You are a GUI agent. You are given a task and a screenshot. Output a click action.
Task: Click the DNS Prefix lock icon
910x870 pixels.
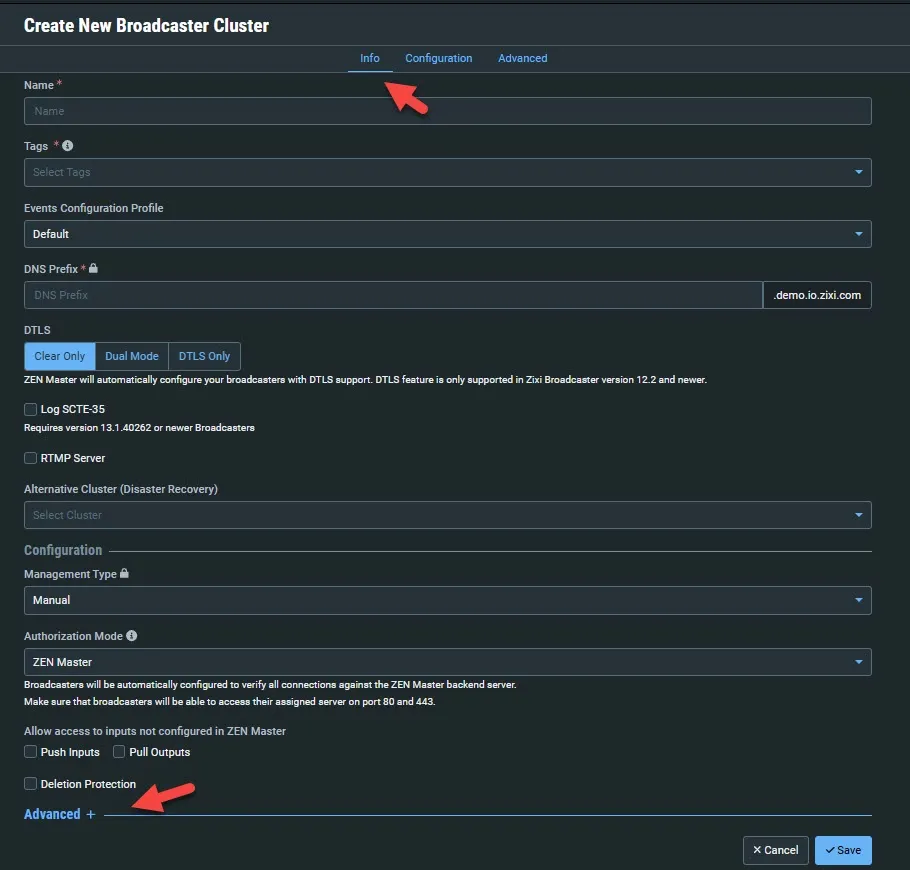(93, 268)
